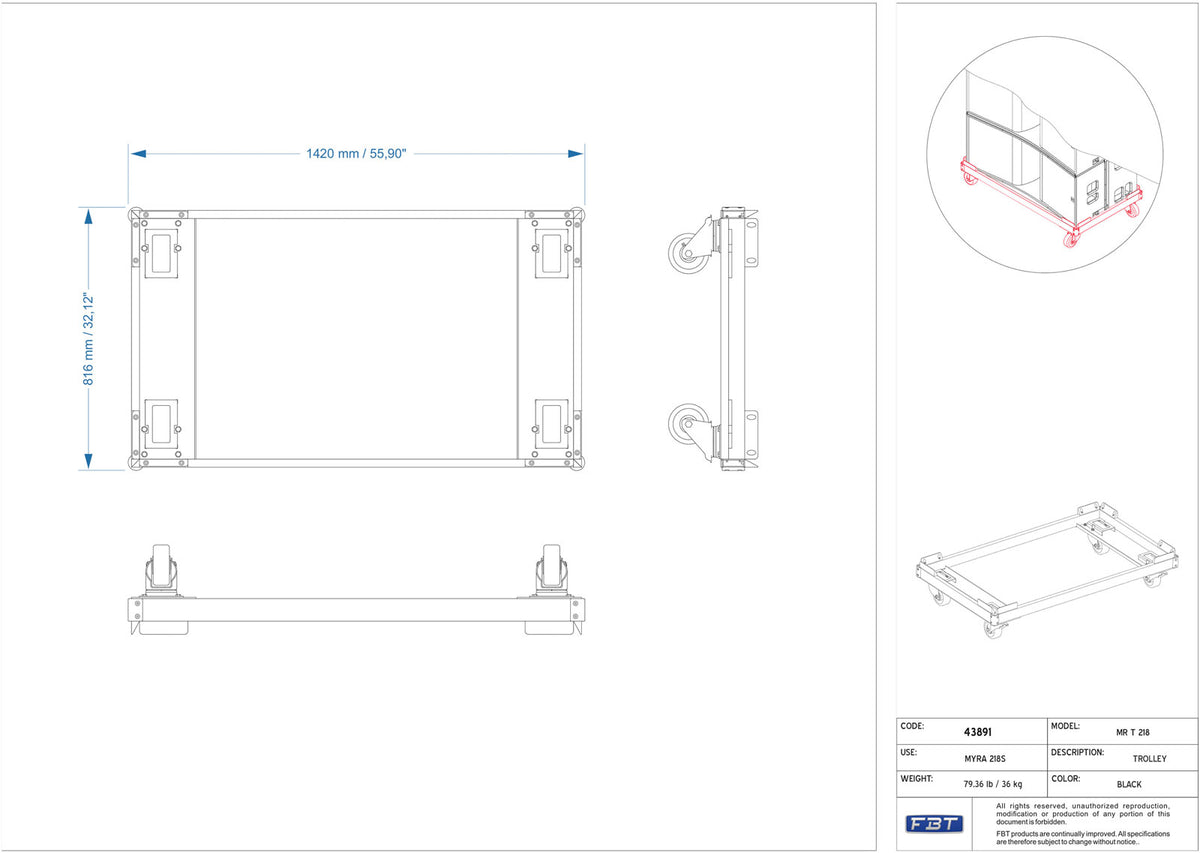Viewport: 1200px width, 853px height.
Task: Click the lower caster wheel in side view
Action: click(687, 425)
